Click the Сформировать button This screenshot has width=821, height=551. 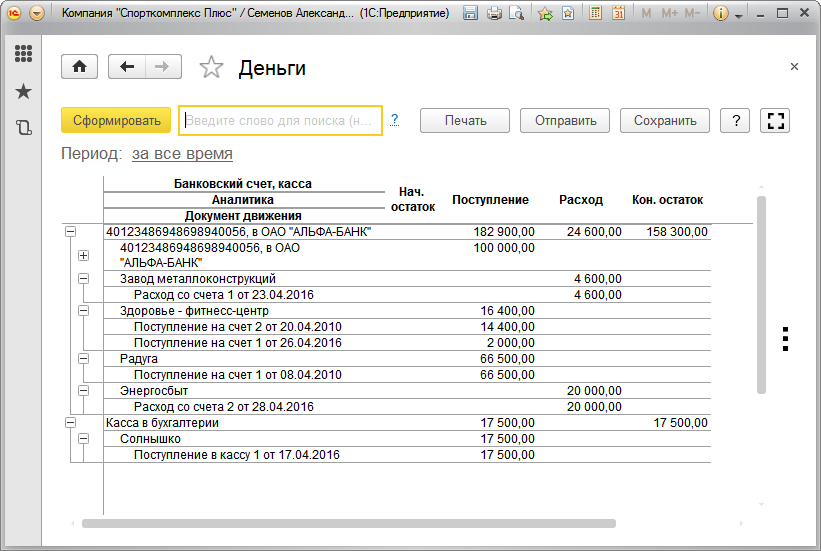click(x=116, y=121)
